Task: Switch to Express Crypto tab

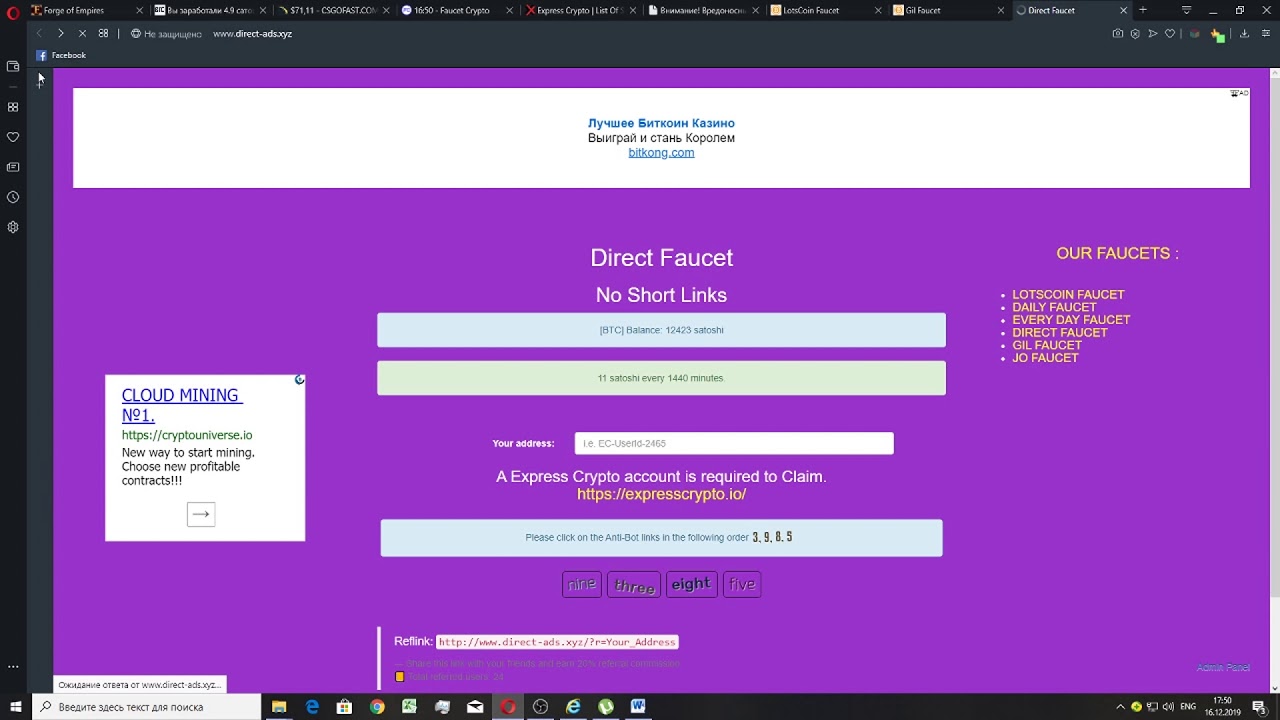Action: click(580, 10)
